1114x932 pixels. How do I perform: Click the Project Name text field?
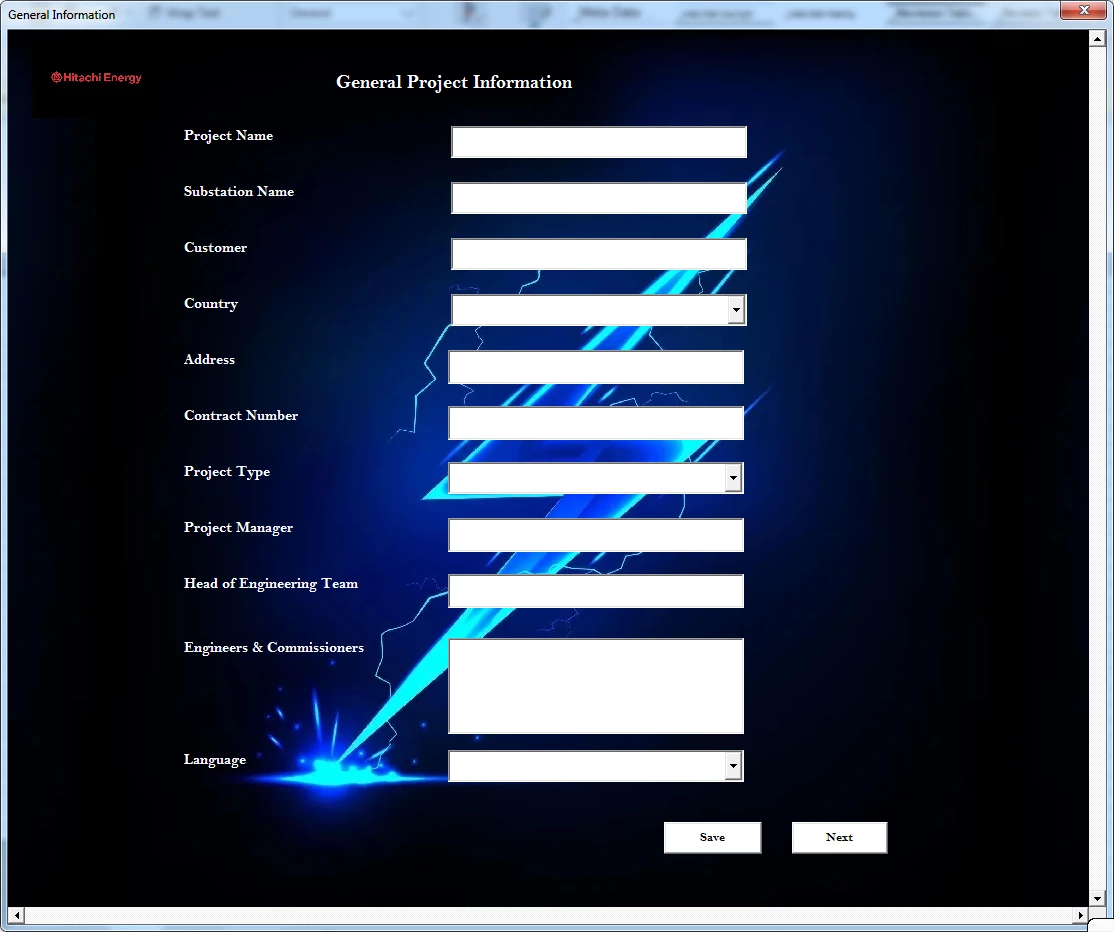[x=598, y=142]
